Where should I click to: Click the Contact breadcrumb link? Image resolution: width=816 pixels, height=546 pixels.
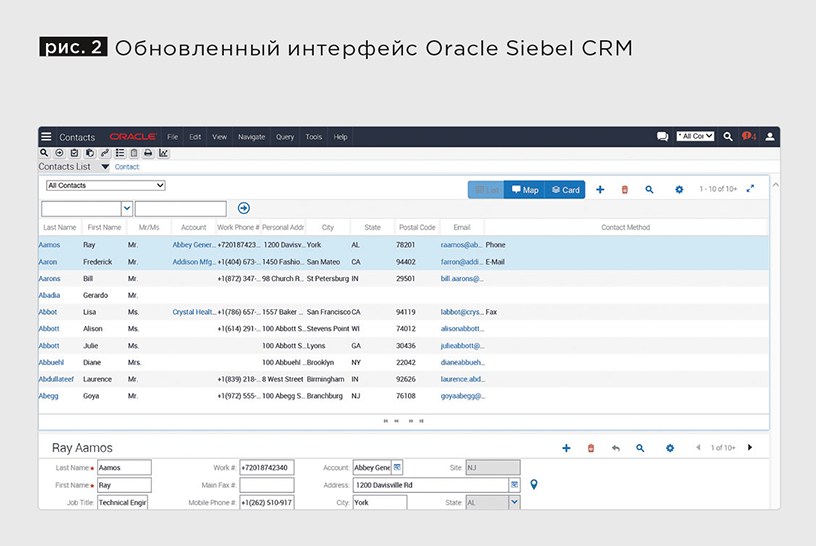127,167
